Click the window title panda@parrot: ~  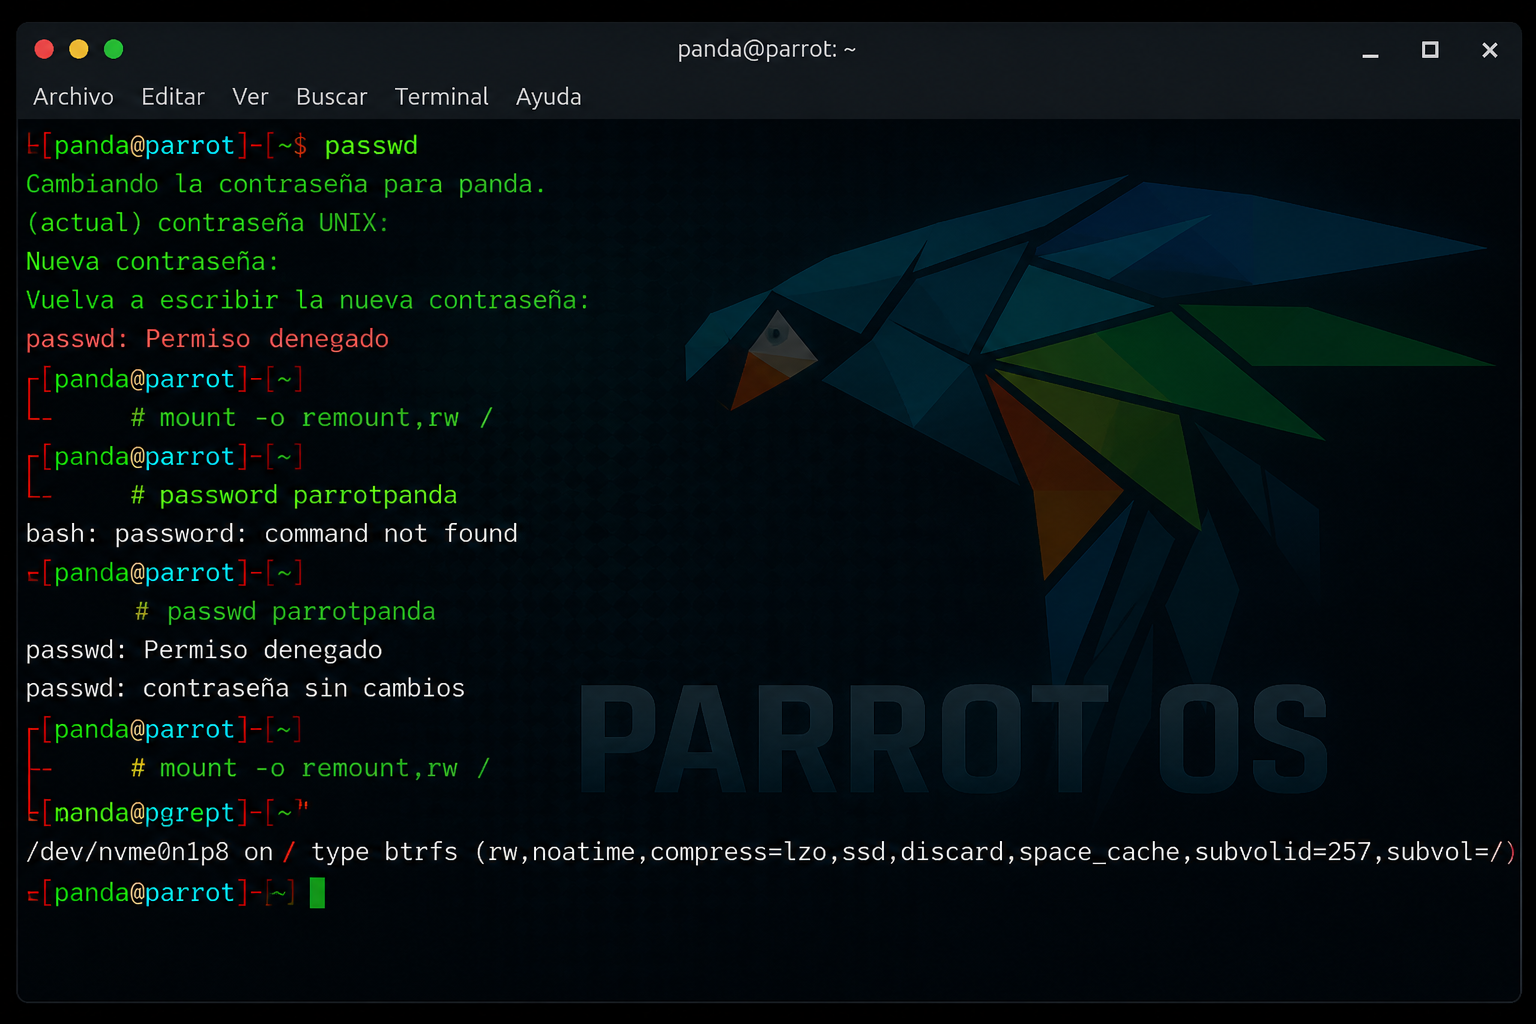pyautogui.click(x=767, y=49)
